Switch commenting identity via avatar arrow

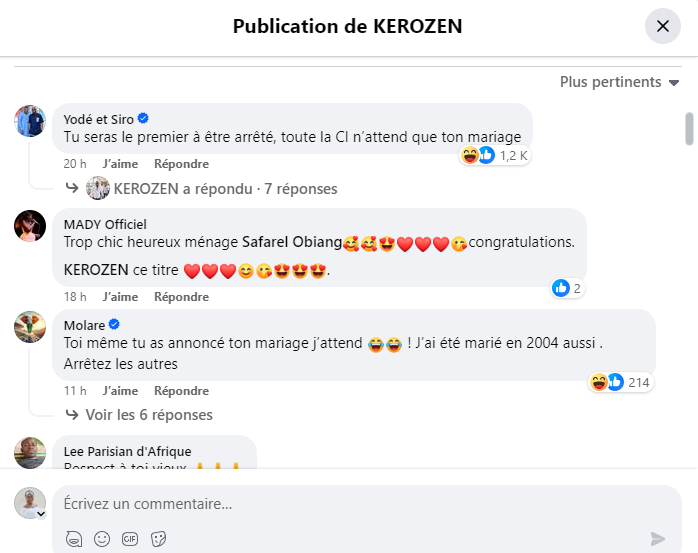[x=42, y=513]
